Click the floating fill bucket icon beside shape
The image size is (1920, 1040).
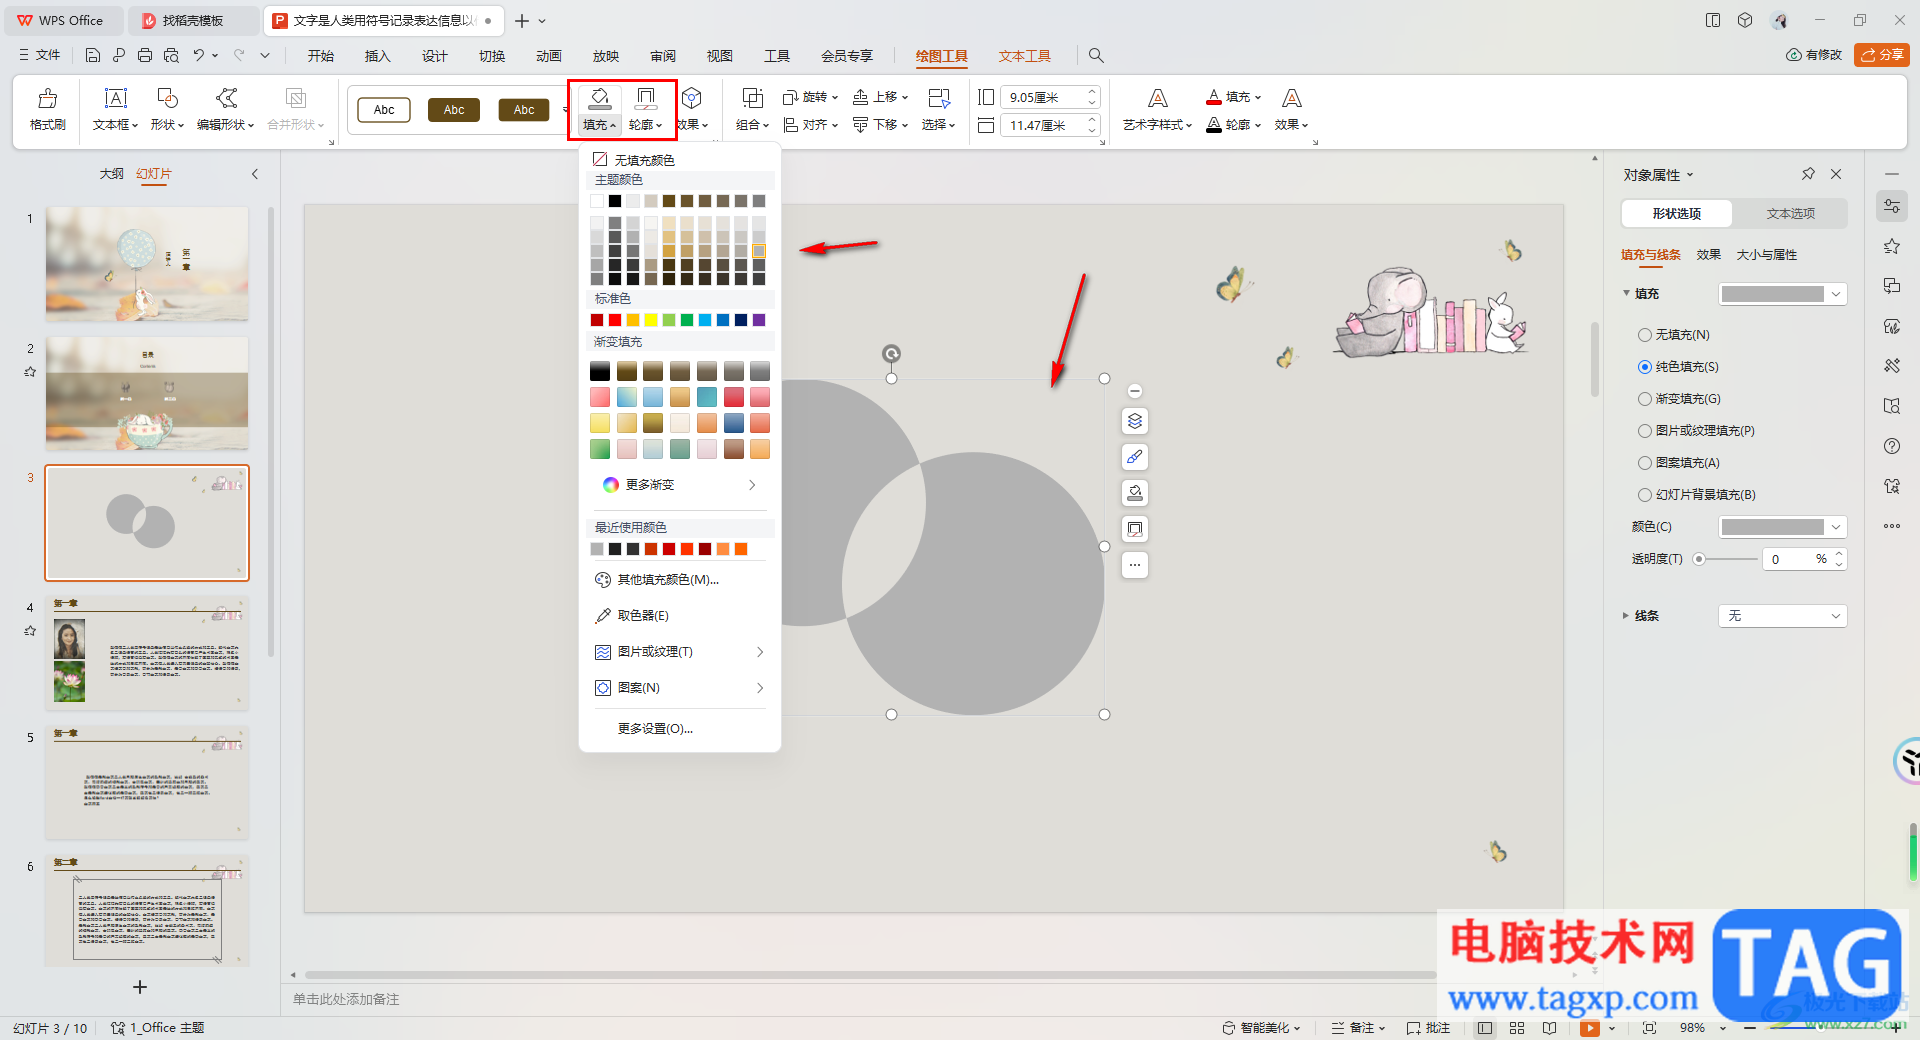(x=1135, y=493)
